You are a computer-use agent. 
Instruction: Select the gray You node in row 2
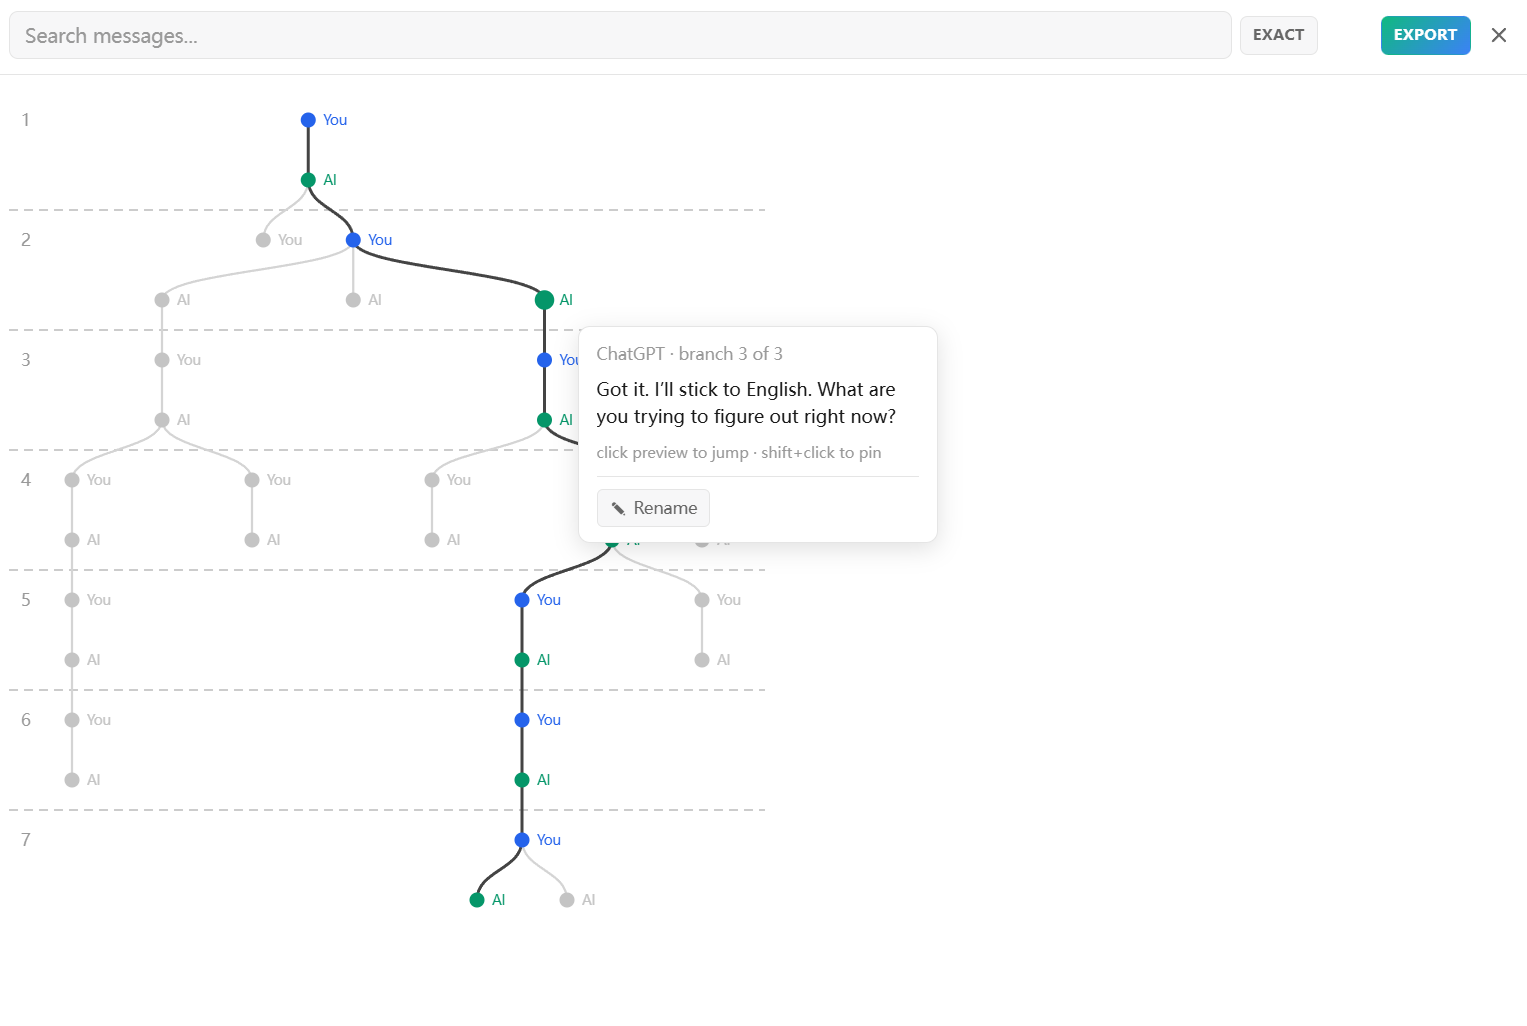tap(263, 240)
